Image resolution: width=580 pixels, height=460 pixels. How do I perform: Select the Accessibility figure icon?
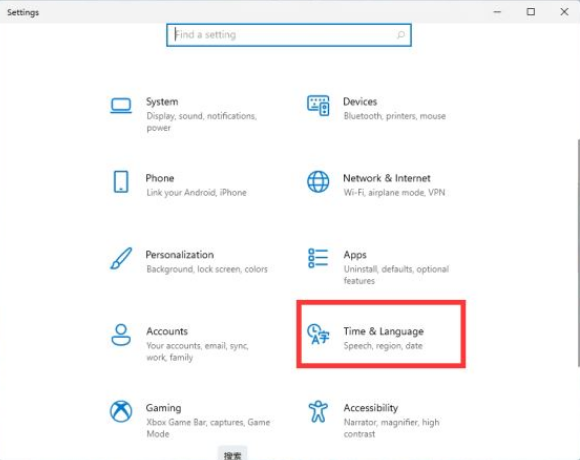coord(318,411)
